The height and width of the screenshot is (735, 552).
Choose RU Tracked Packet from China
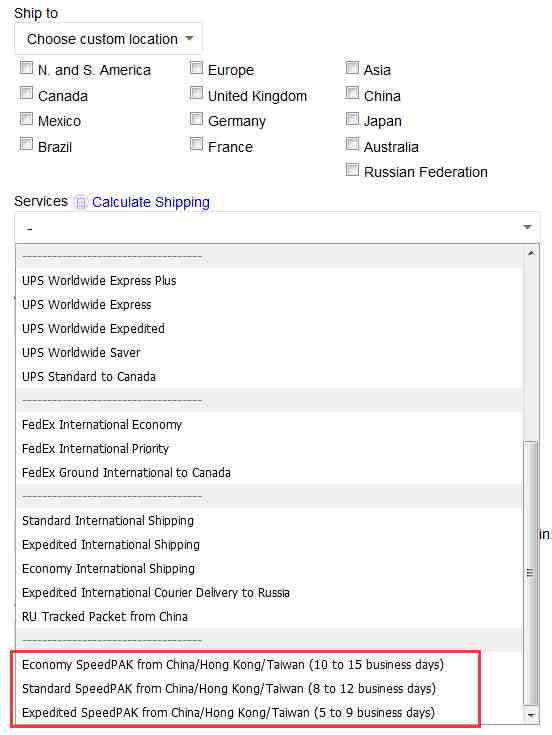(x=269, y=616)
